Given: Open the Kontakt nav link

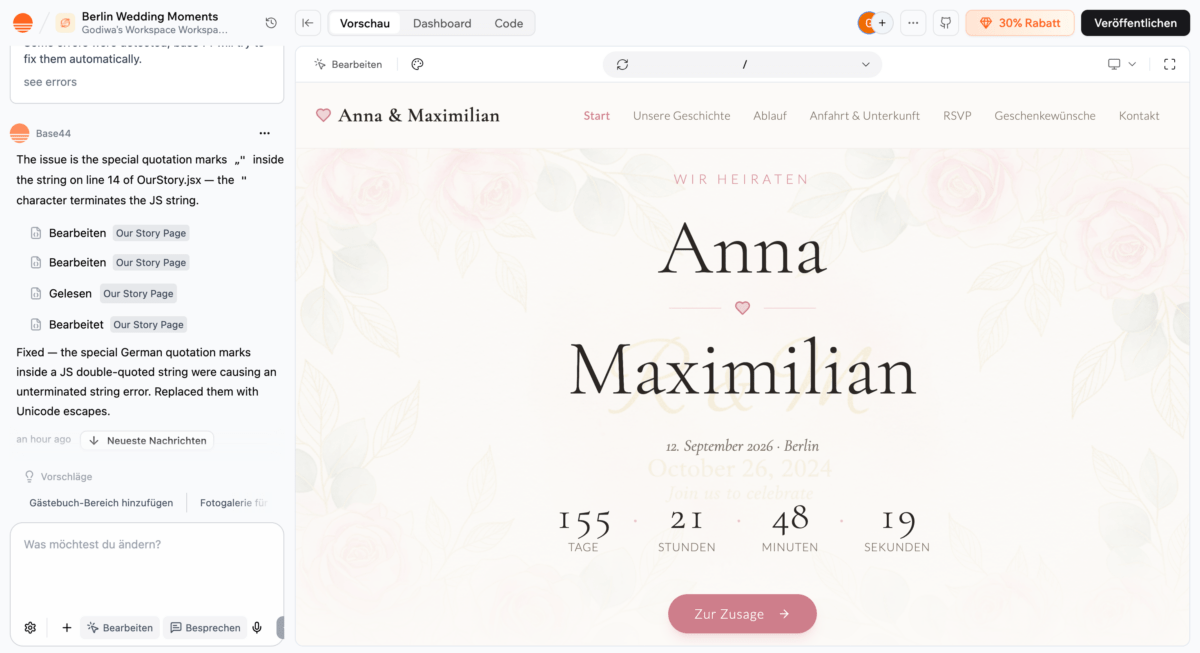Looking at the screenshot, I should pos(1139,116).
